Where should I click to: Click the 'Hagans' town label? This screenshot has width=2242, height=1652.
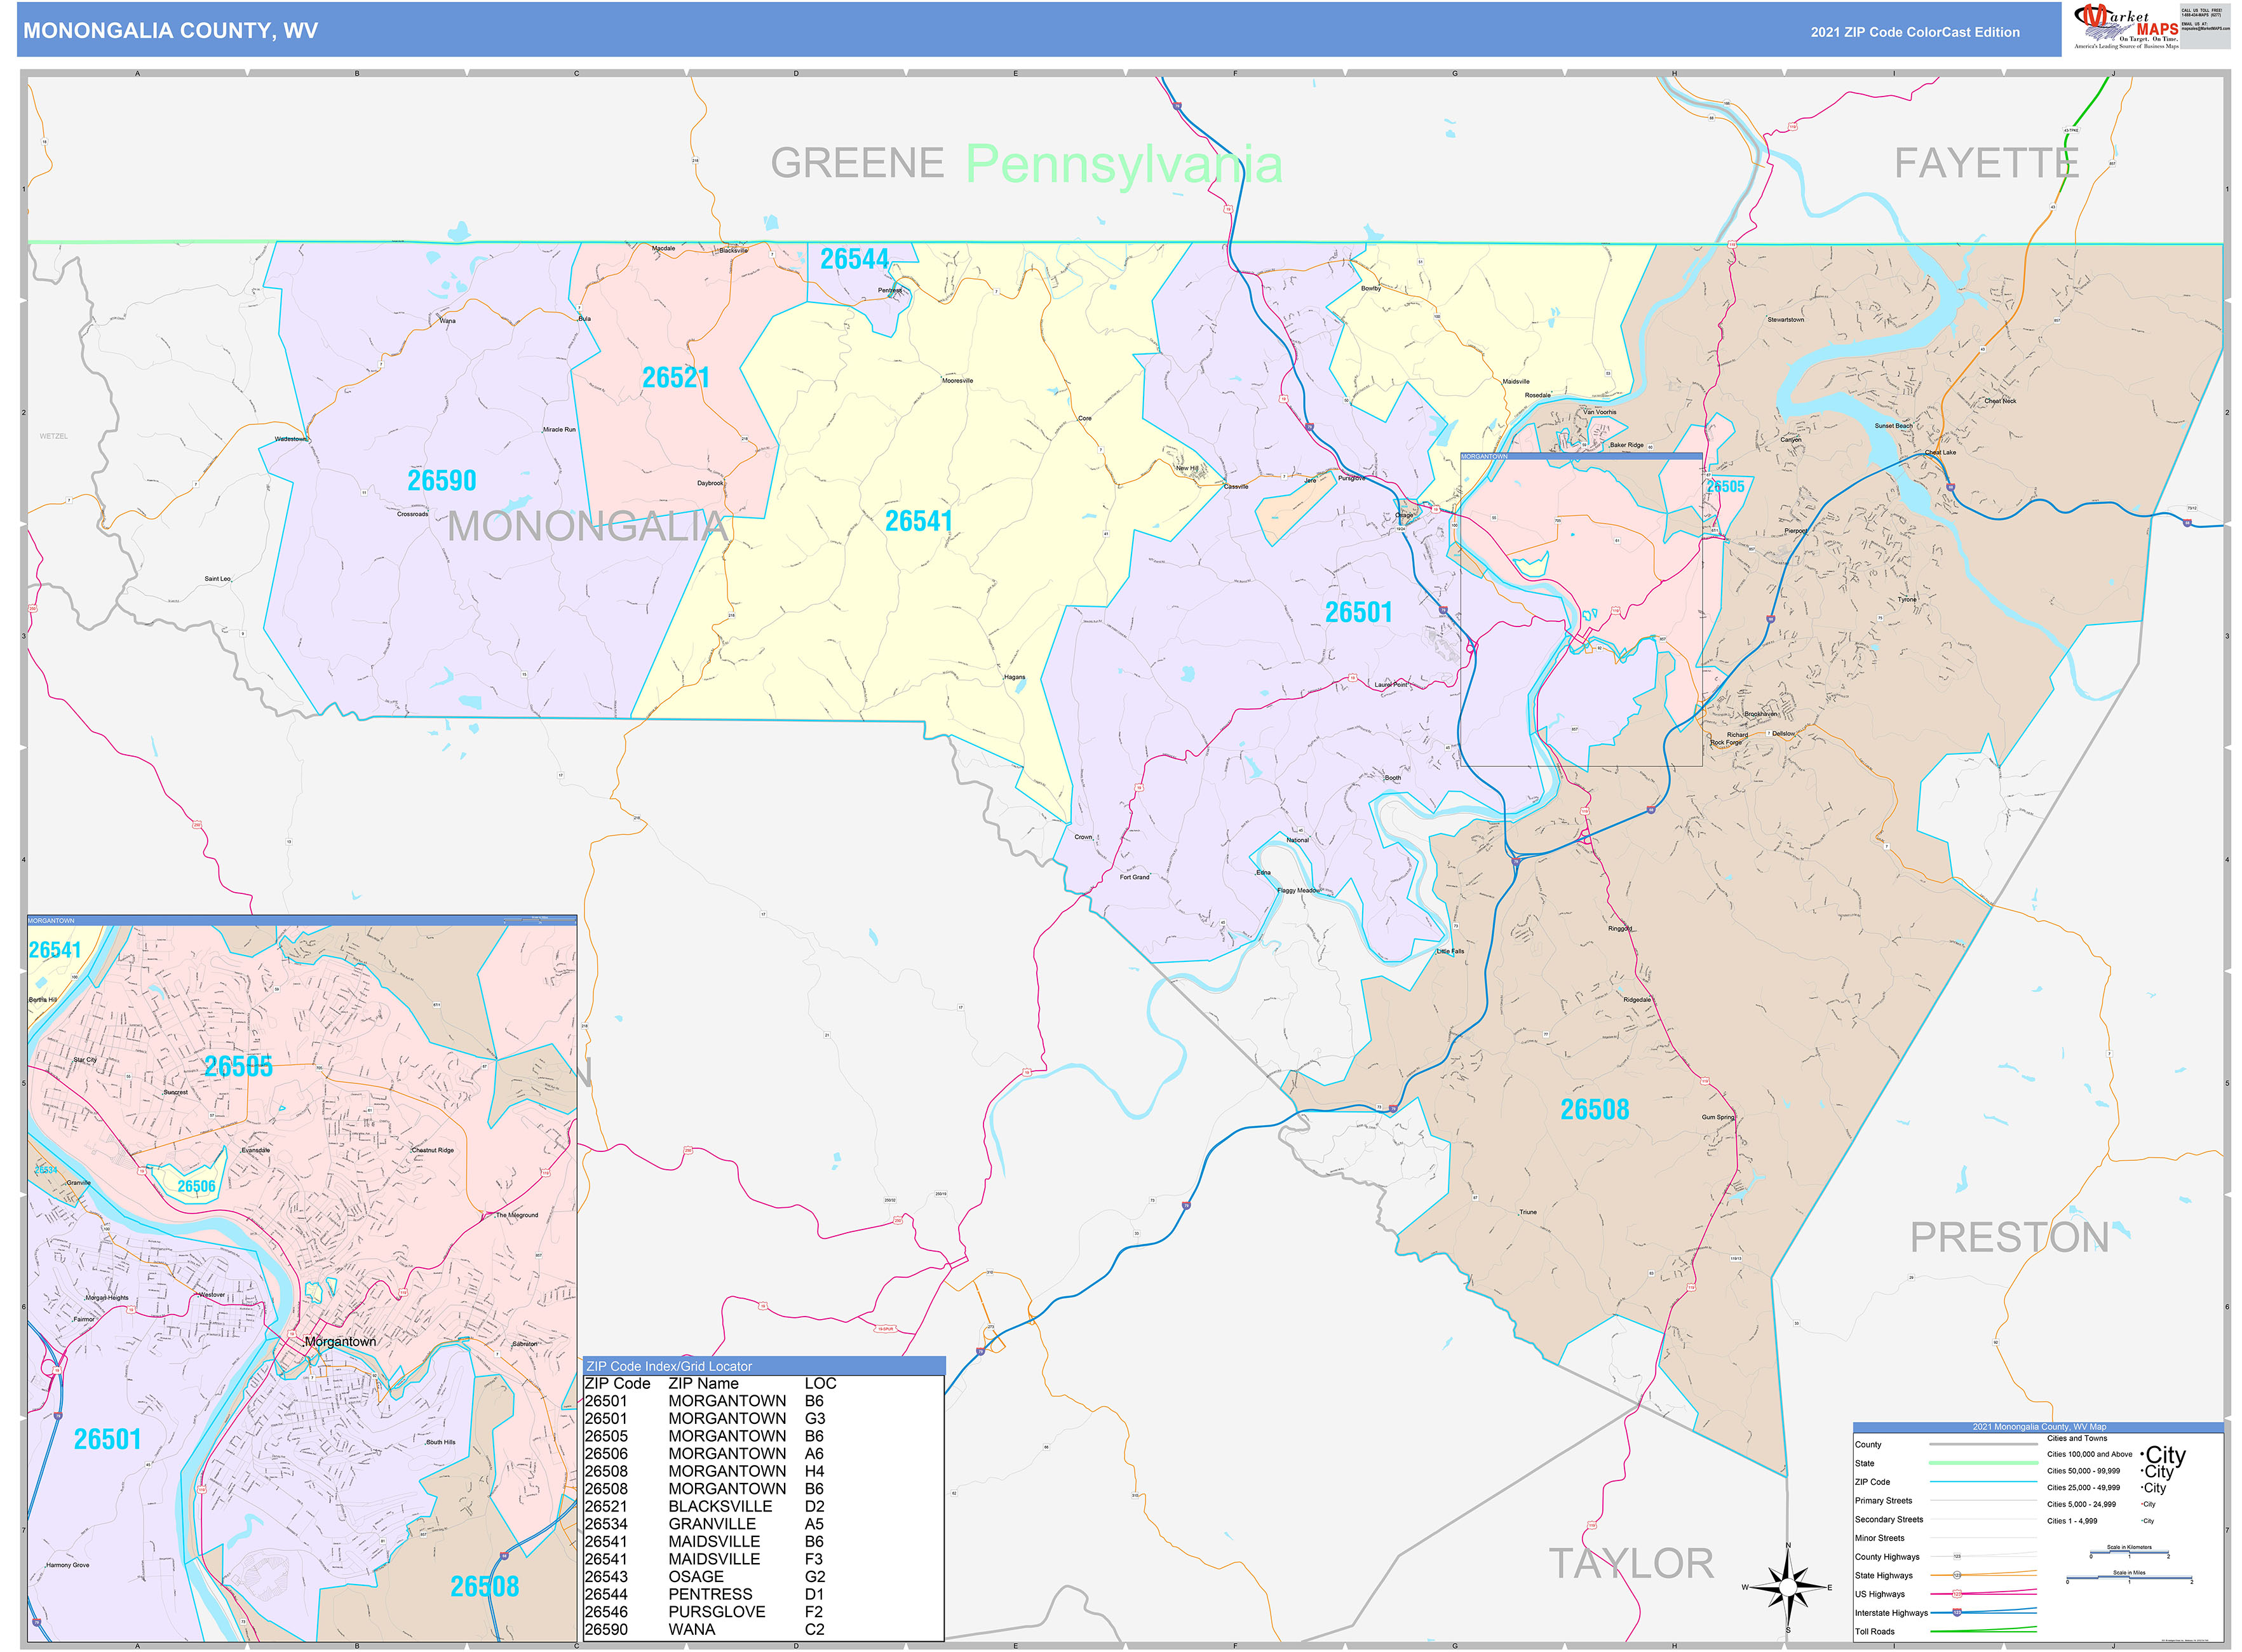click(1014, 677)
